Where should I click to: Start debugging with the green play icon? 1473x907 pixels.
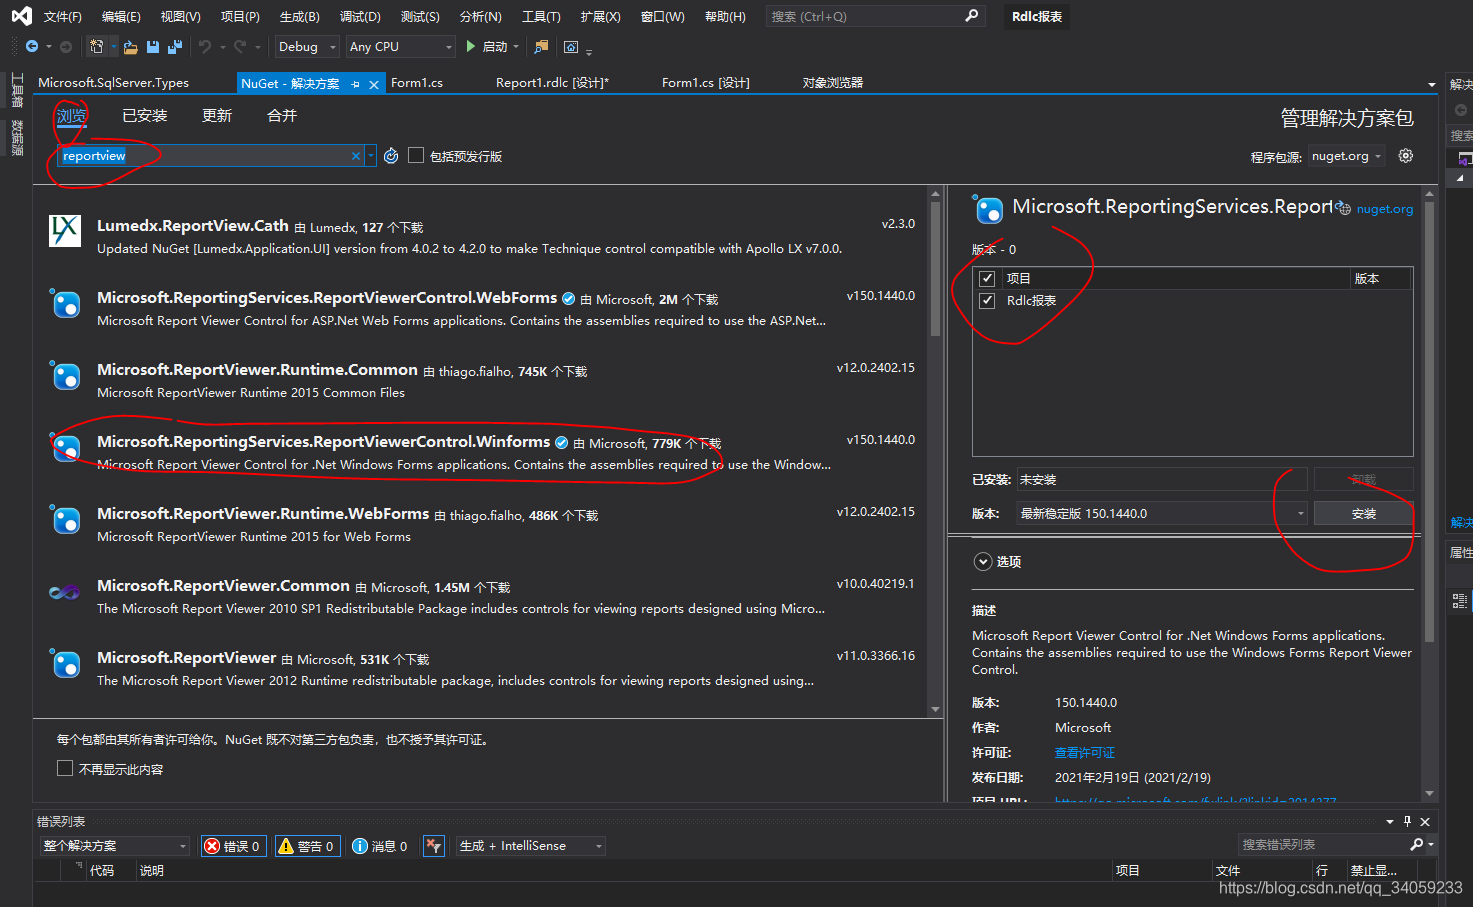pos(471,47)
